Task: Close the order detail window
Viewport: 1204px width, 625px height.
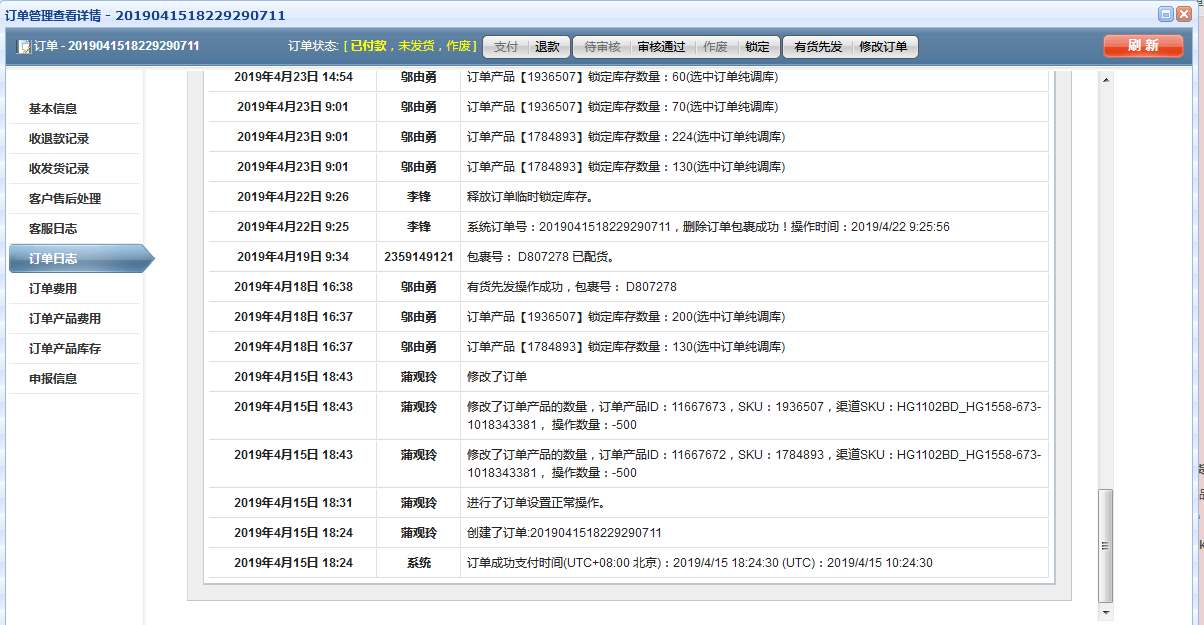Action: coord(1185,14)
